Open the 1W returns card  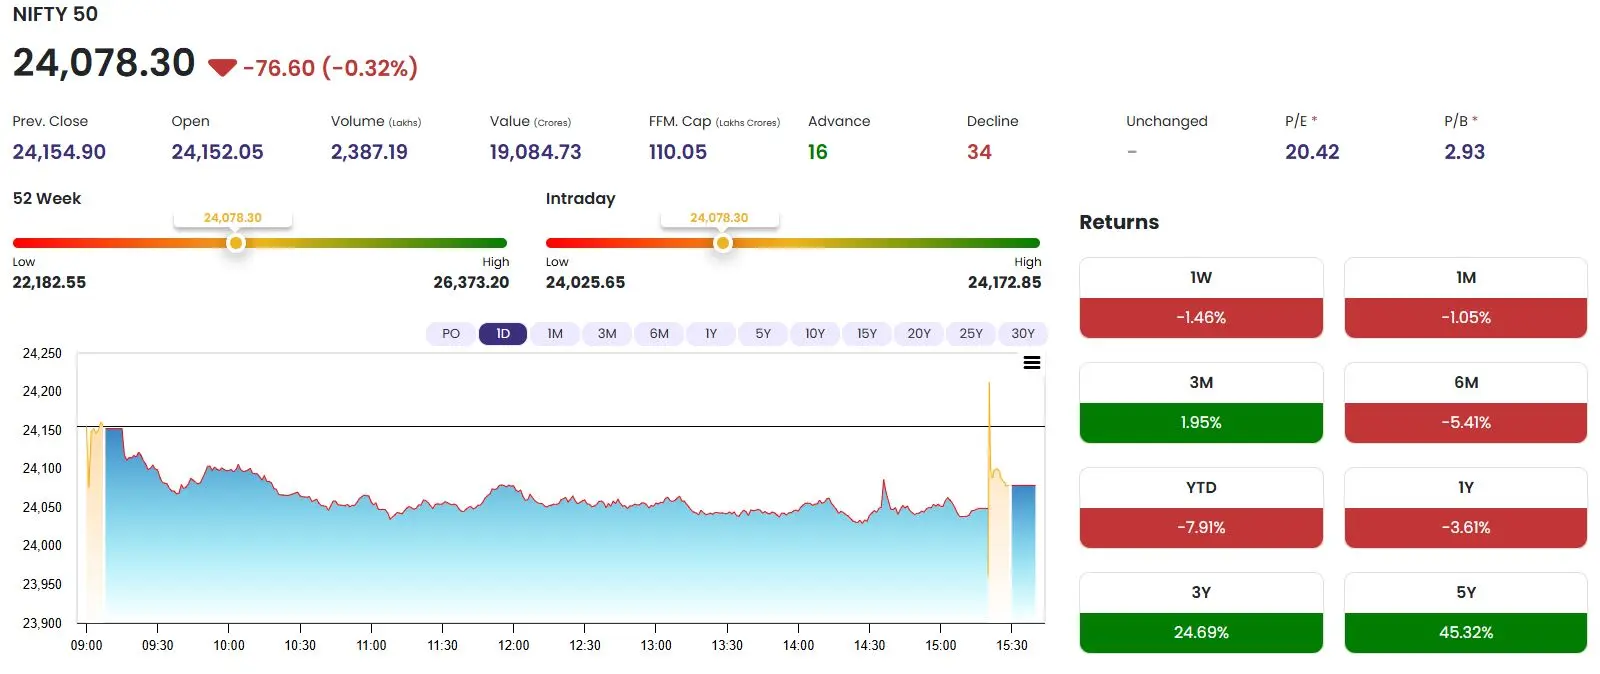pos(1201,298)
